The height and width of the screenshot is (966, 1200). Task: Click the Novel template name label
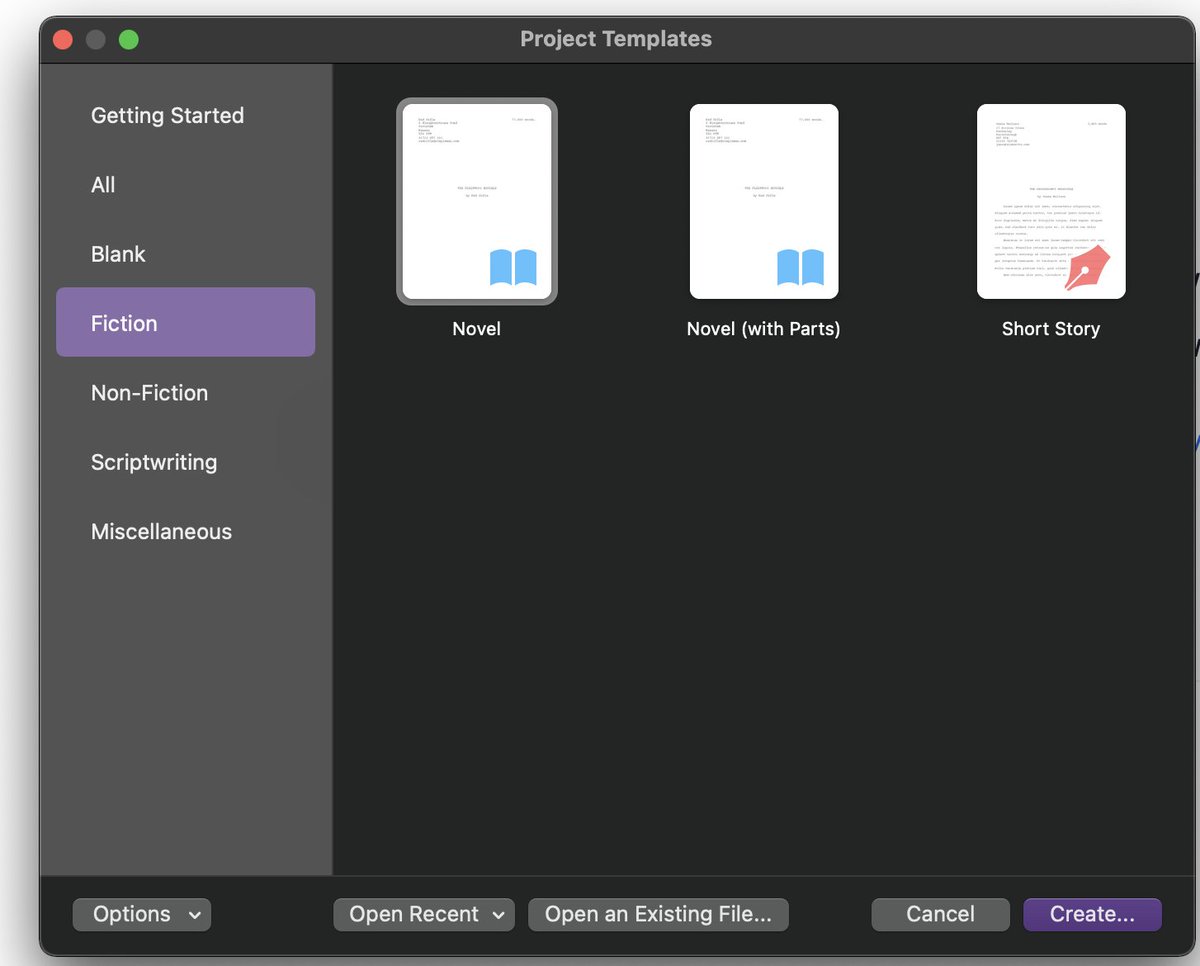[x=477, y=329]
